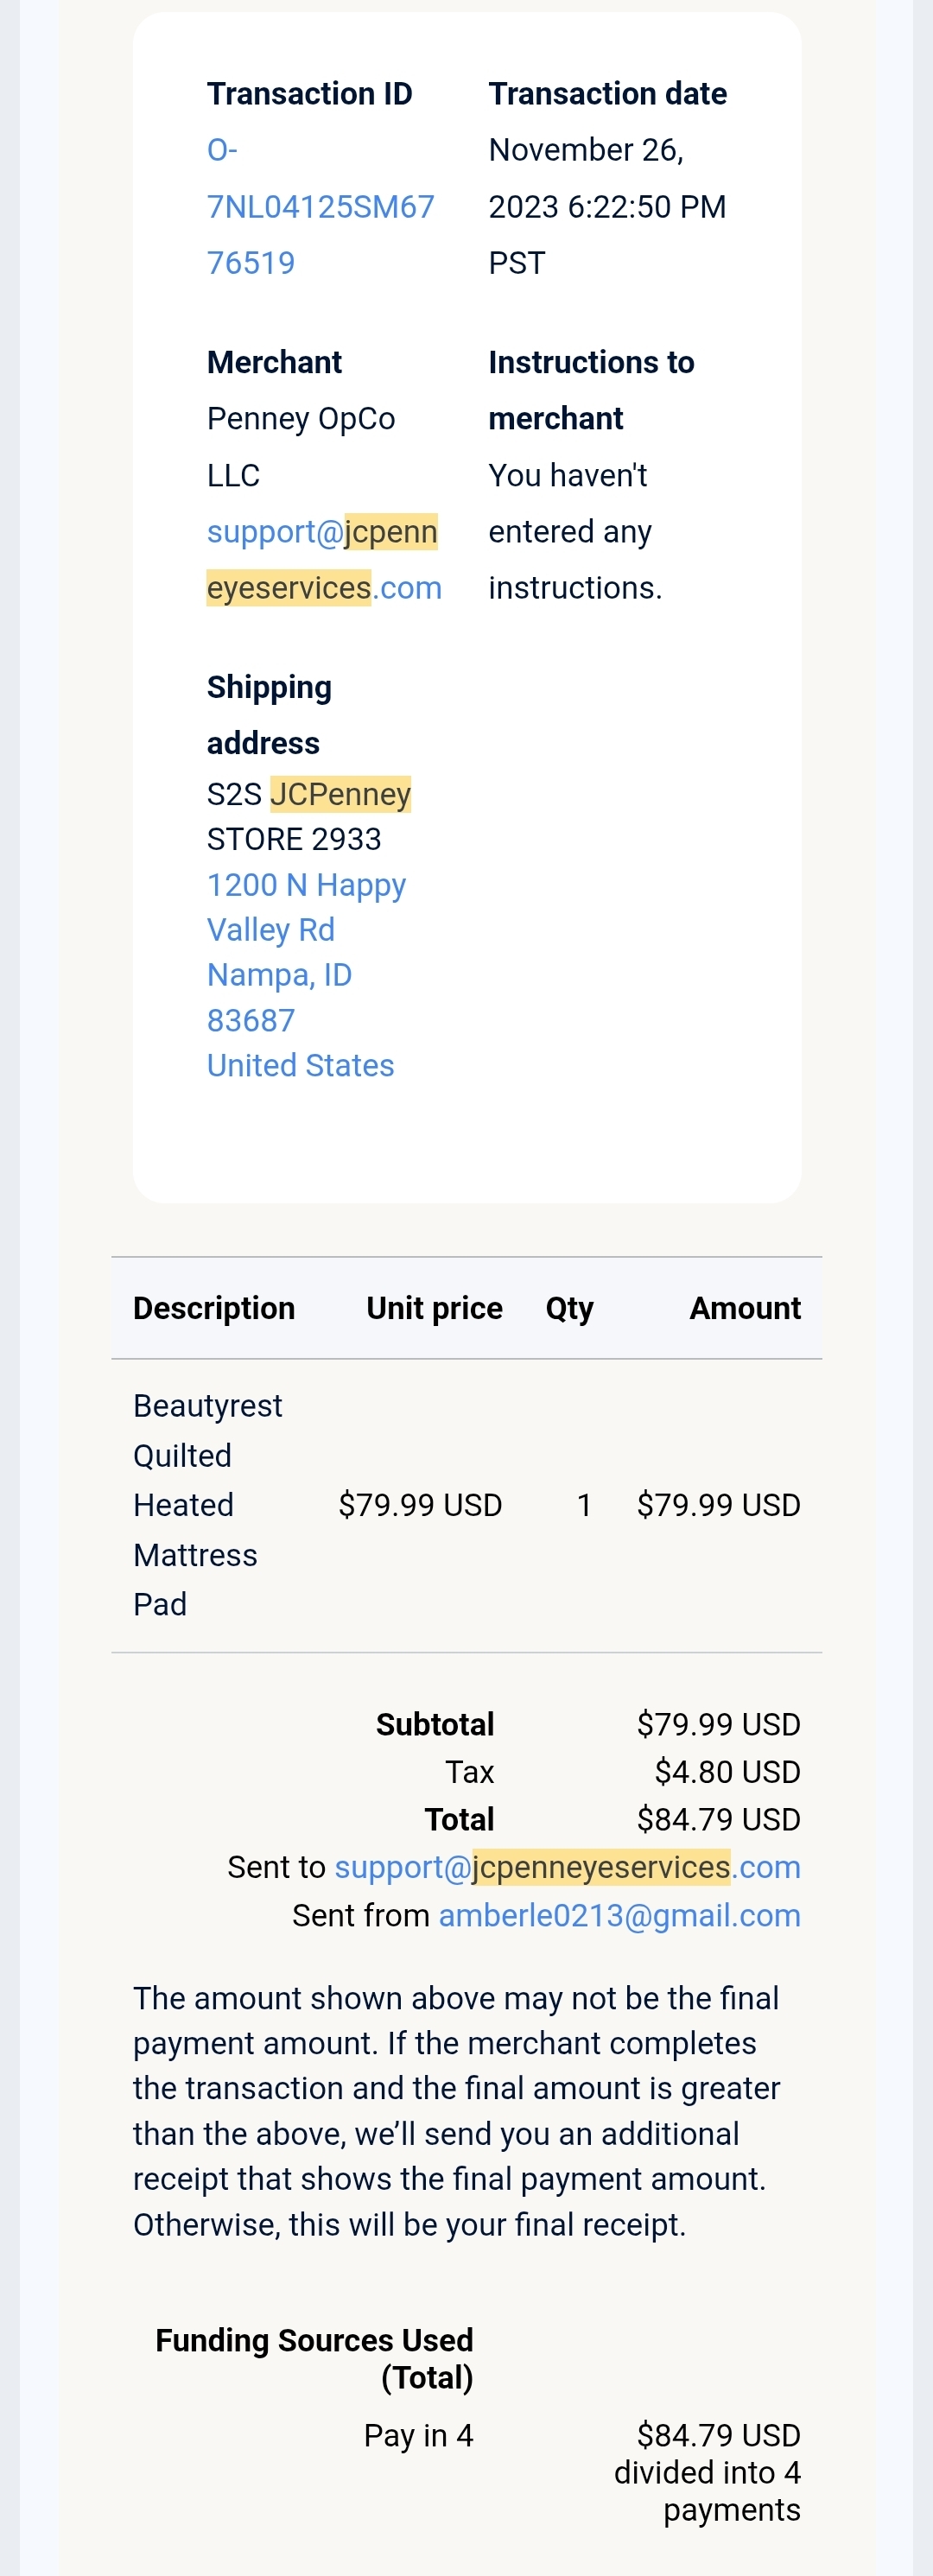Screen dimensions: 933x2576
Task: Click the Funding Sources Used heading
Action: pos(314,2359)
